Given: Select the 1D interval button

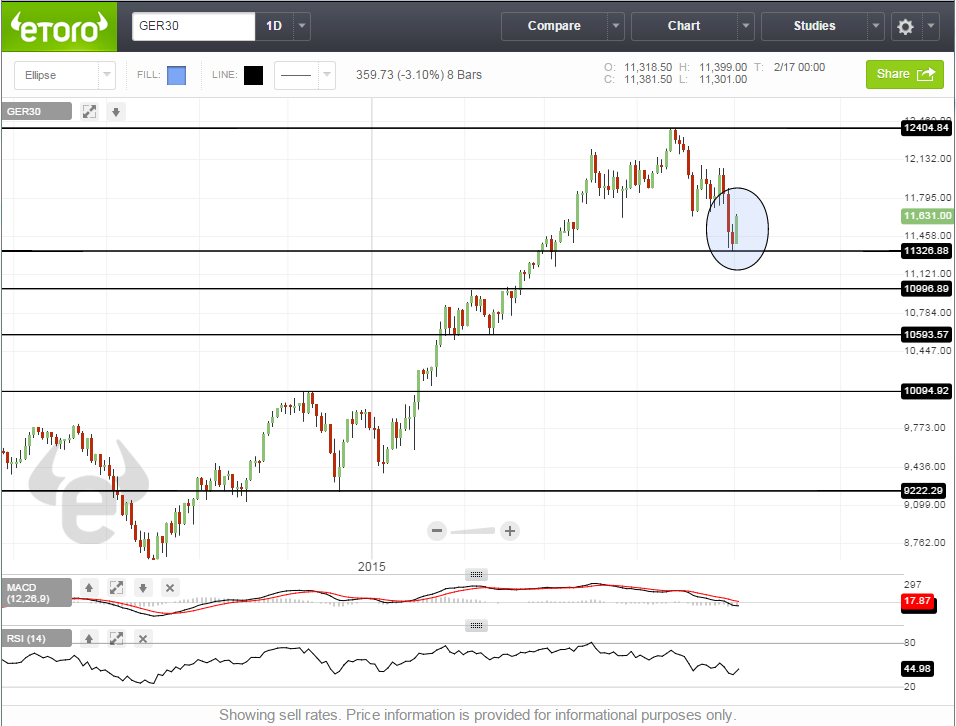Looking at the screenshot, I should [x=274, y=26].
